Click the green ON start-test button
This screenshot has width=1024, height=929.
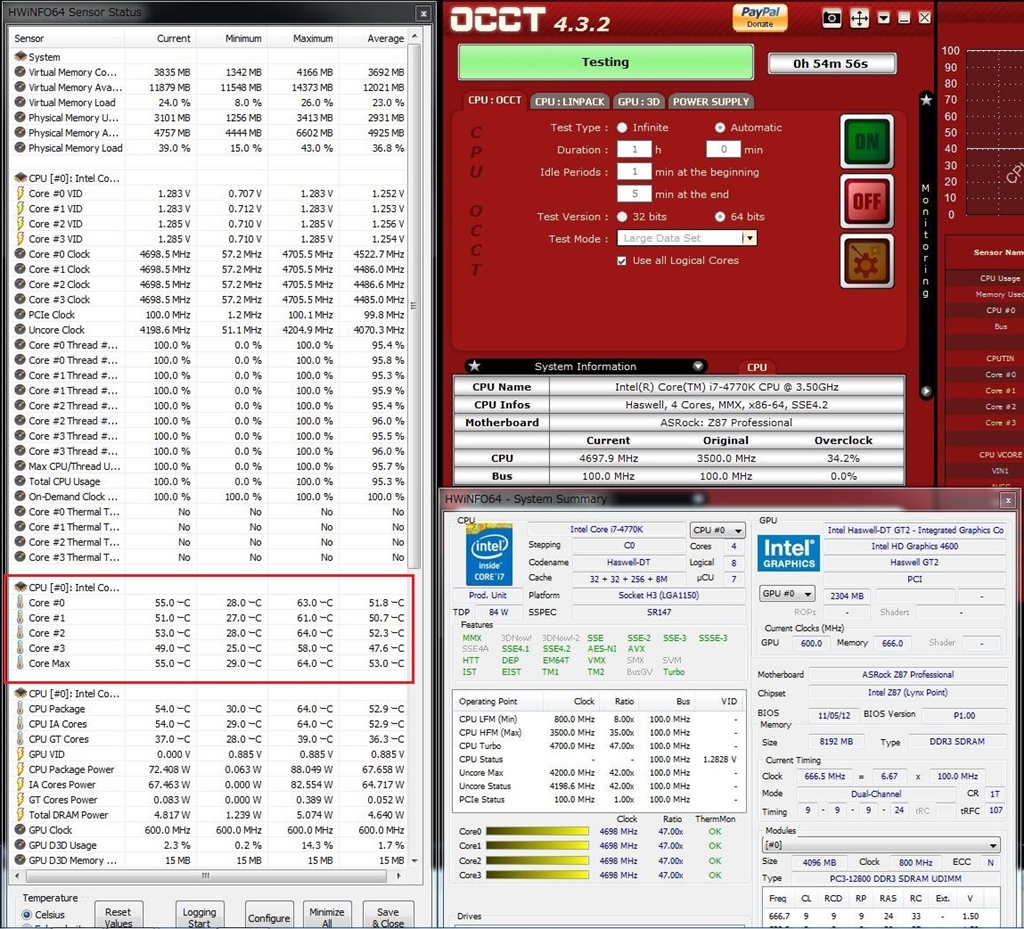point(867,142)
